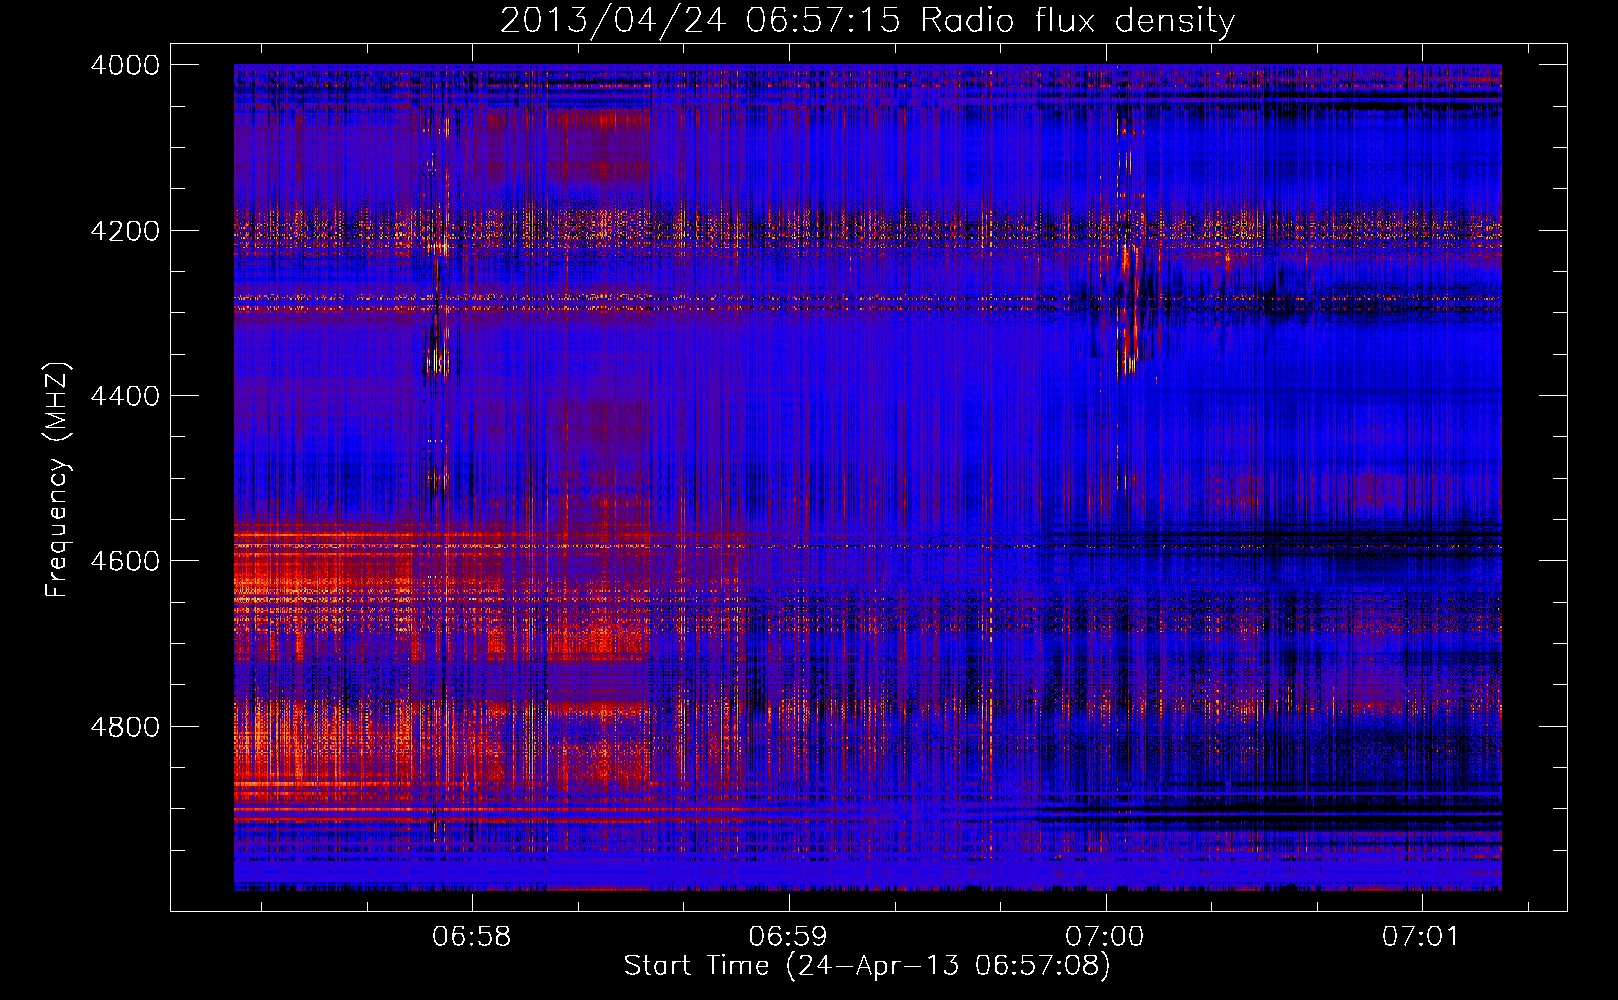This screenshot has height=1000, width=1618.
Task: Click the "Start Time (24-Apr-13 06:57:08)" axis label
Action: (x=867, y=966)
